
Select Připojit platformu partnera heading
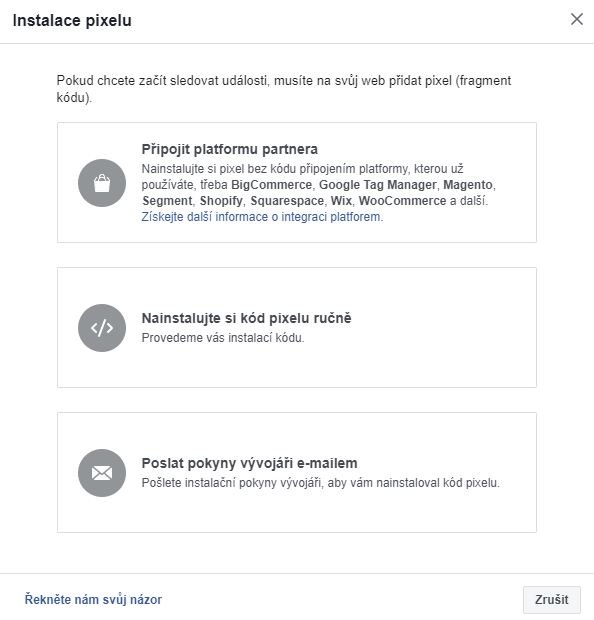229,149
